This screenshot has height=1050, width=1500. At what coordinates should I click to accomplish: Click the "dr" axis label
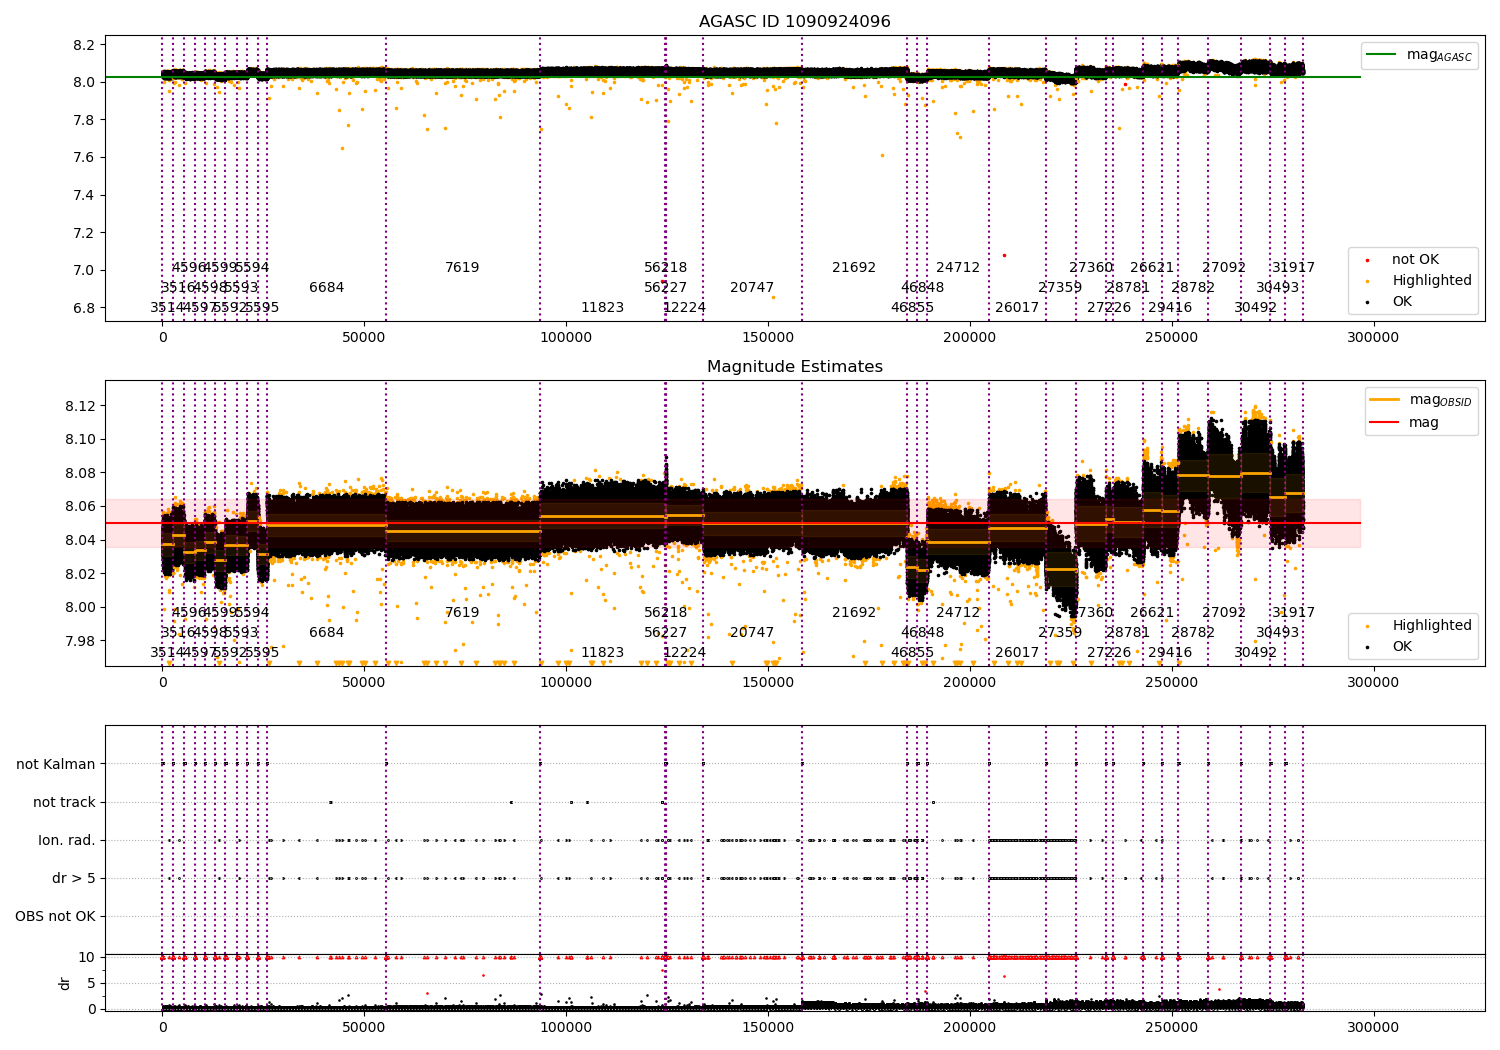(x=65, y=983)
